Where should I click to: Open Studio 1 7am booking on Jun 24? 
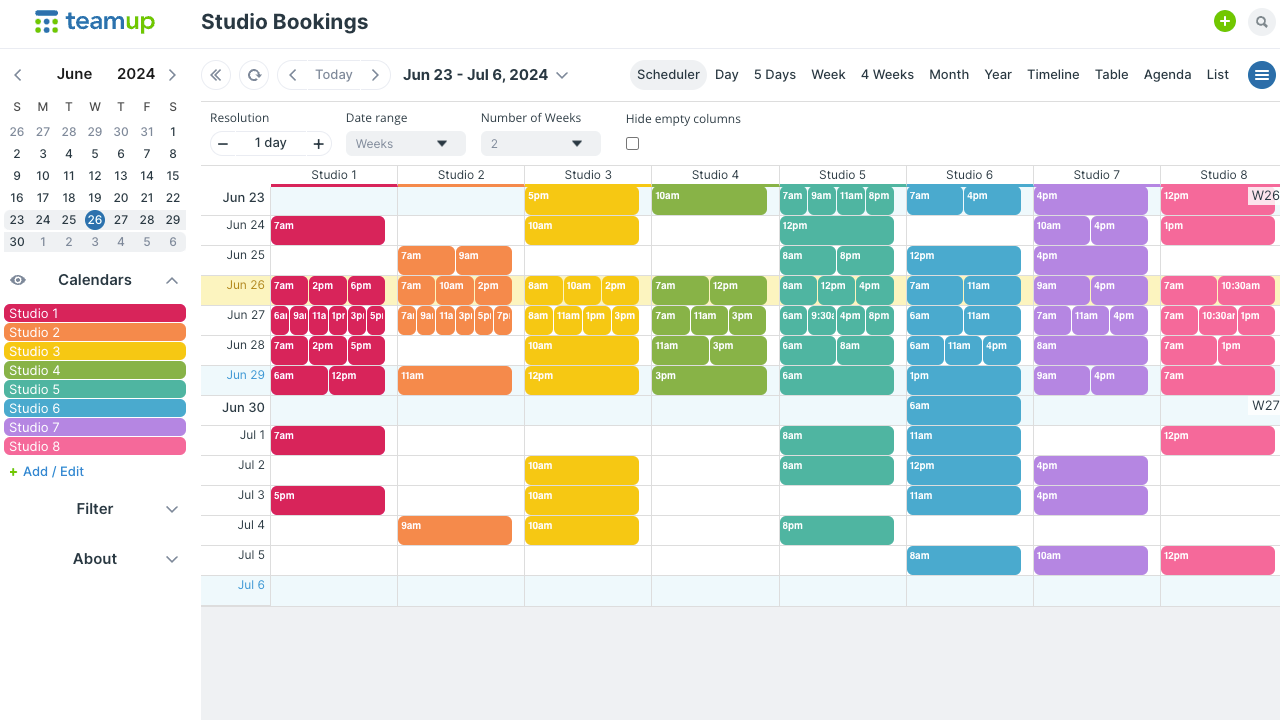(328, 231)
